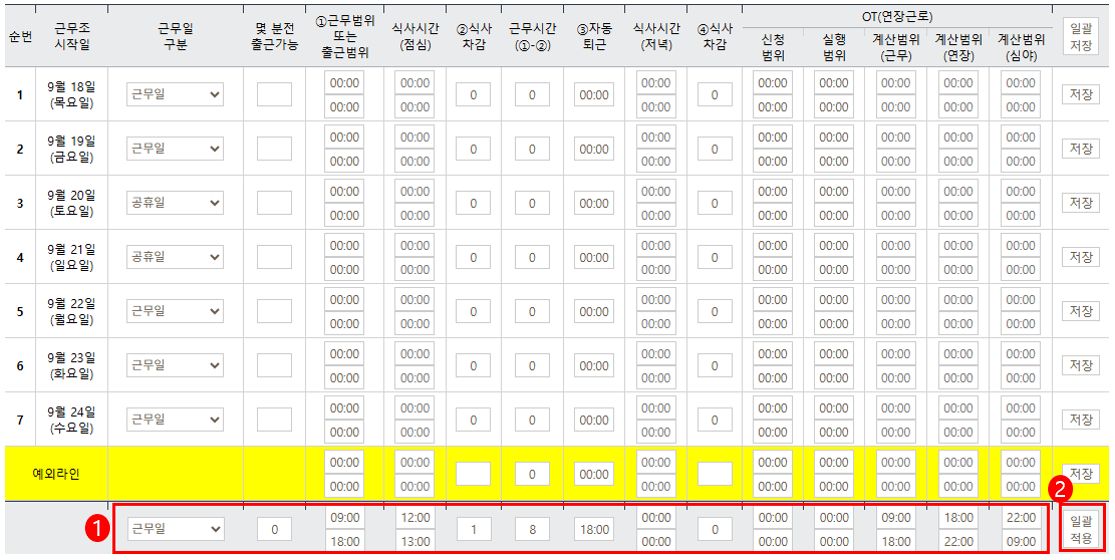Save the 9월 24일 (수요일) row
The height and width of the screenshot is (560, 1115).
click(1080, 419)
